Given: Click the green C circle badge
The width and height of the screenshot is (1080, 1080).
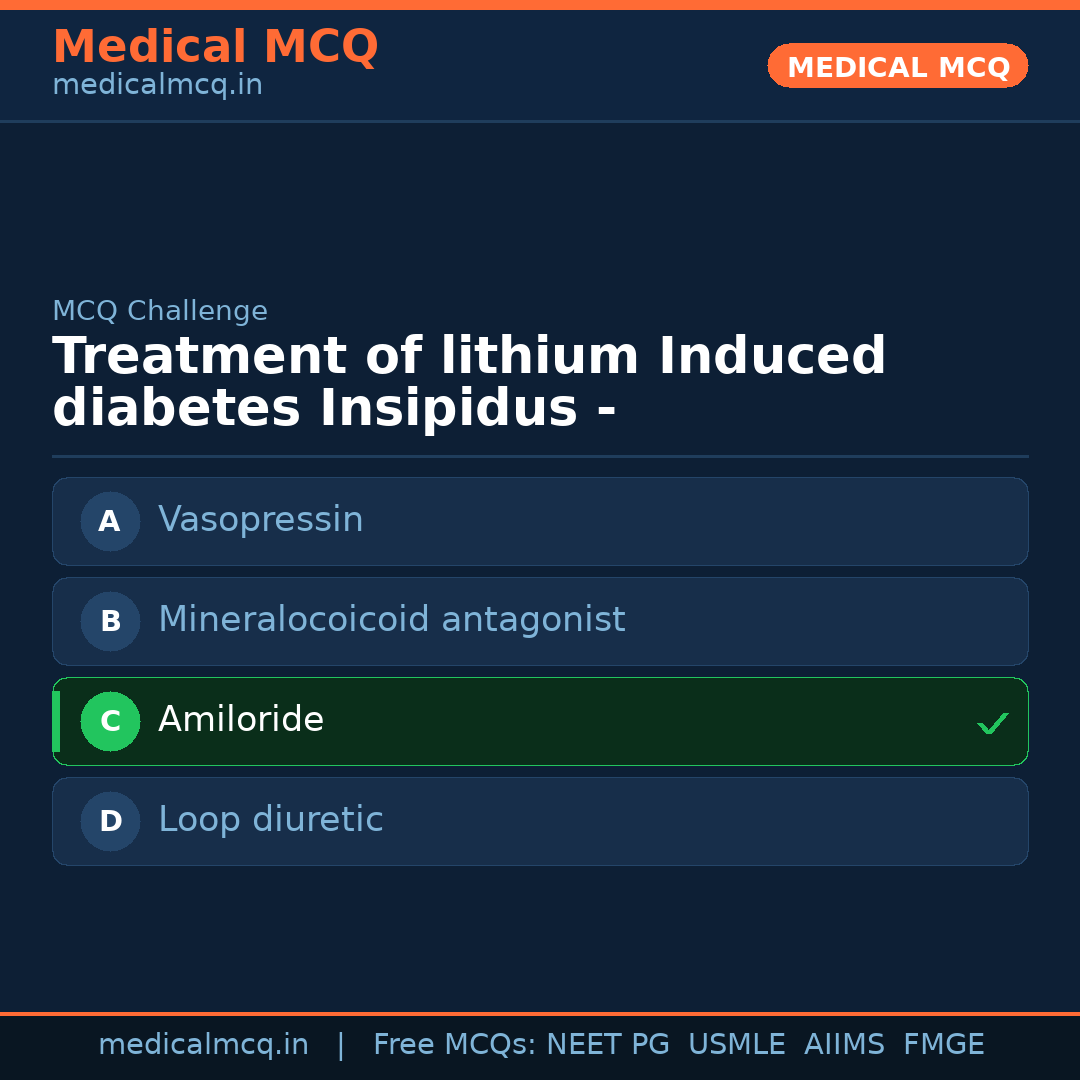Looking at the screenshot, I should [110, 721].
